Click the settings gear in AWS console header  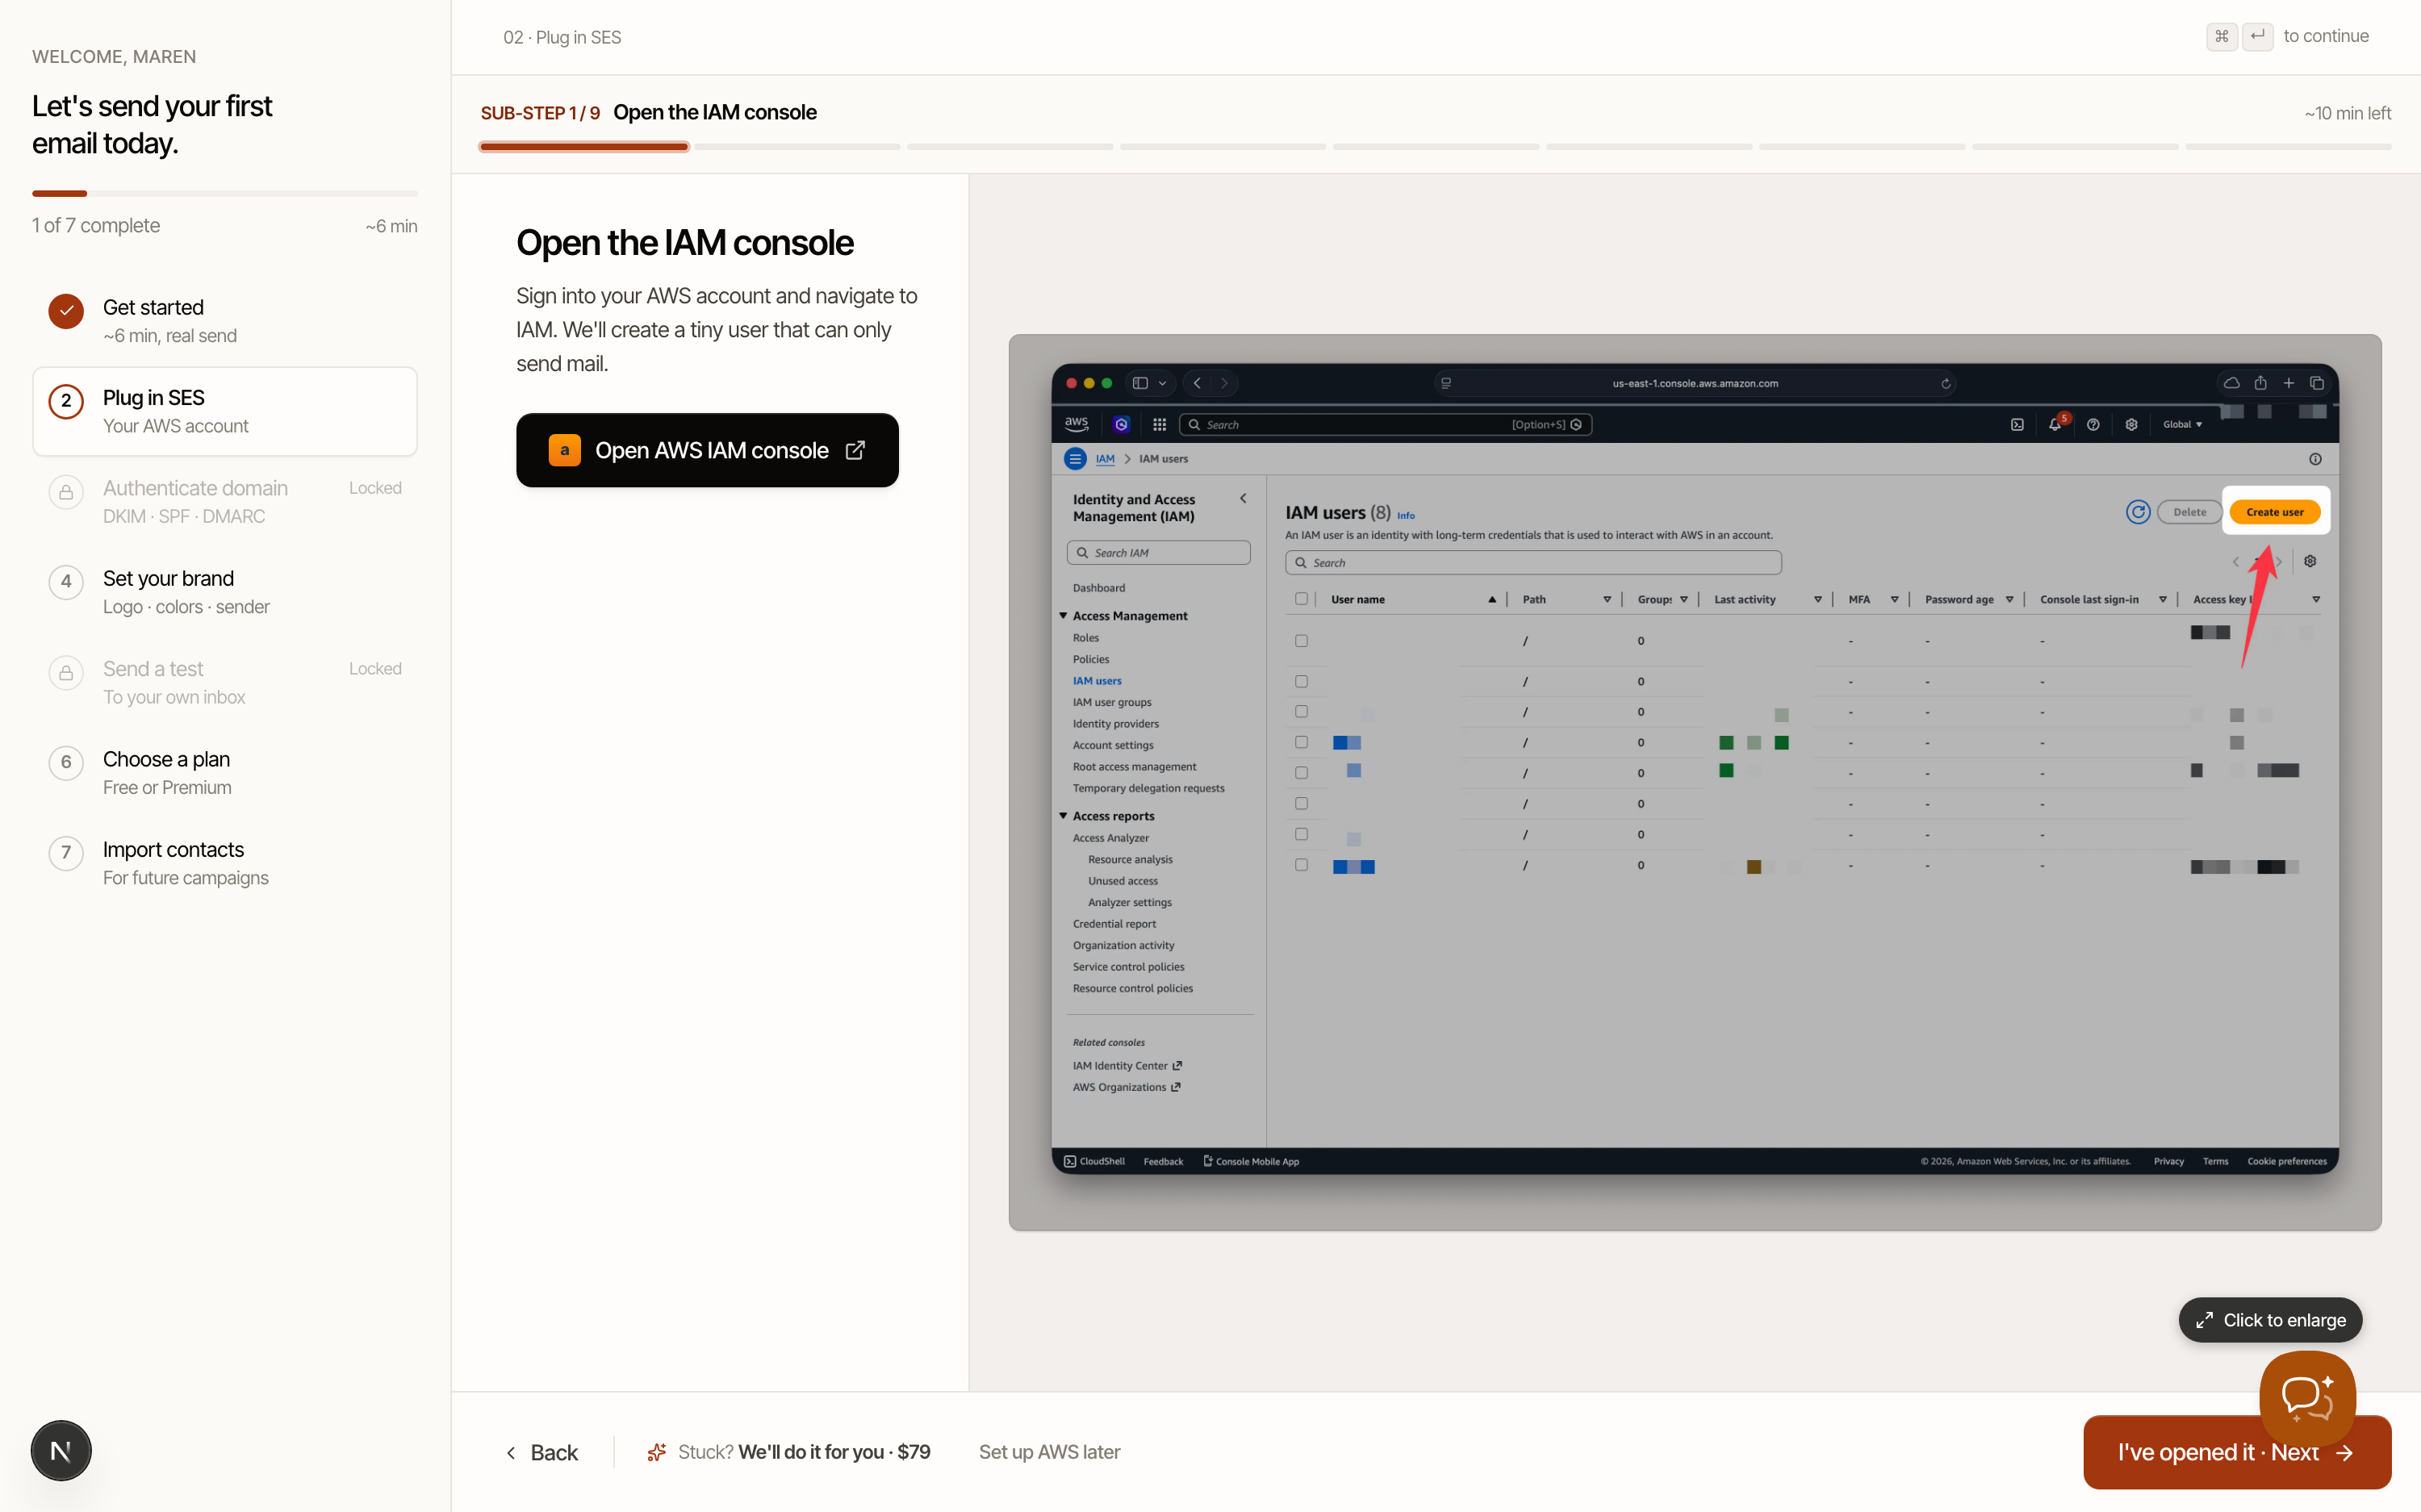(x=2131, y=424)
